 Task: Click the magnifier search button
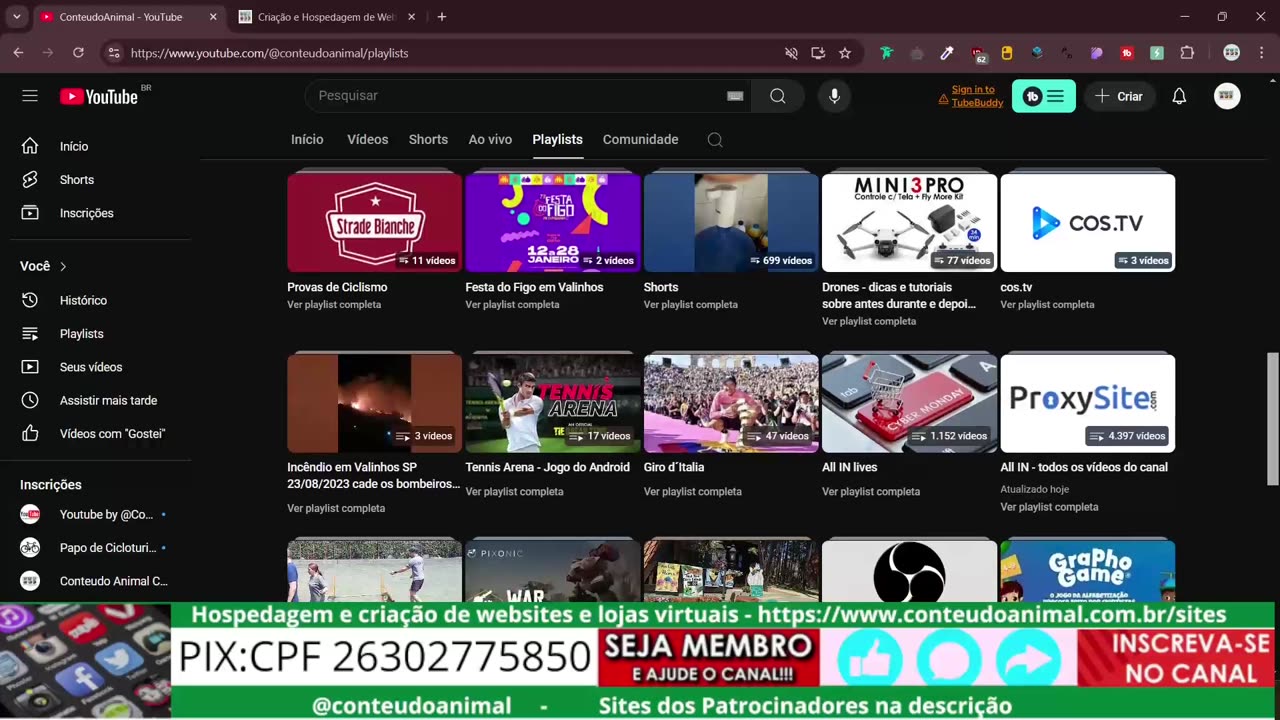coord(778,96)
